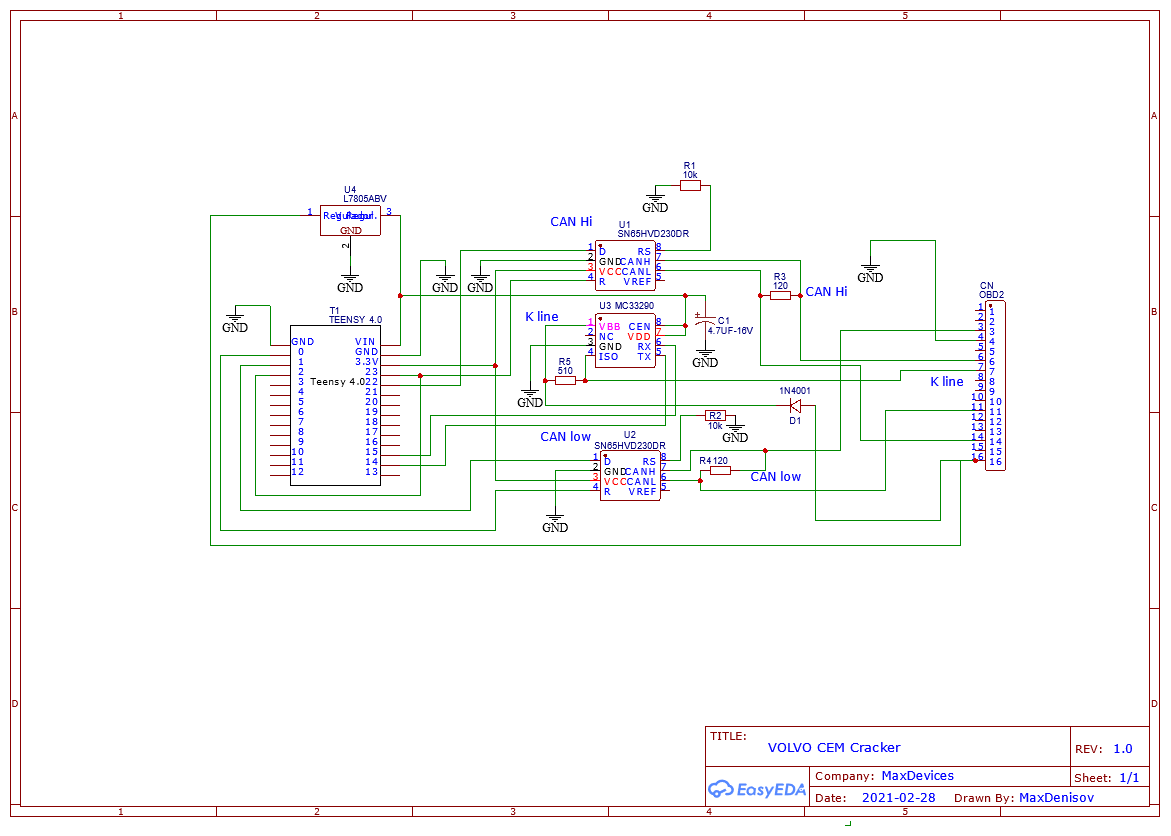Select the U2 SN65HVD230DR transceiver chip
The width and height of the screenshot is (1171, 836).
[630, 476]
